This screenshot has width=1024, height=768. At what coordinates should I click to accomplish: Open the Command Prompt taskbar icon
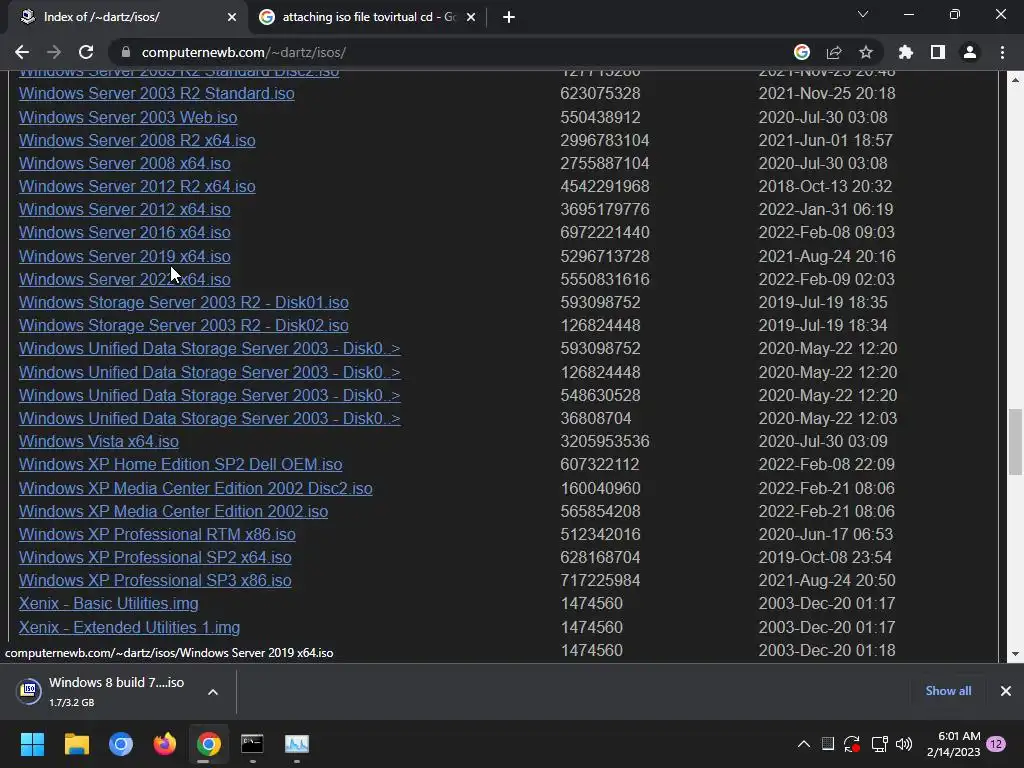coord(252,744)
